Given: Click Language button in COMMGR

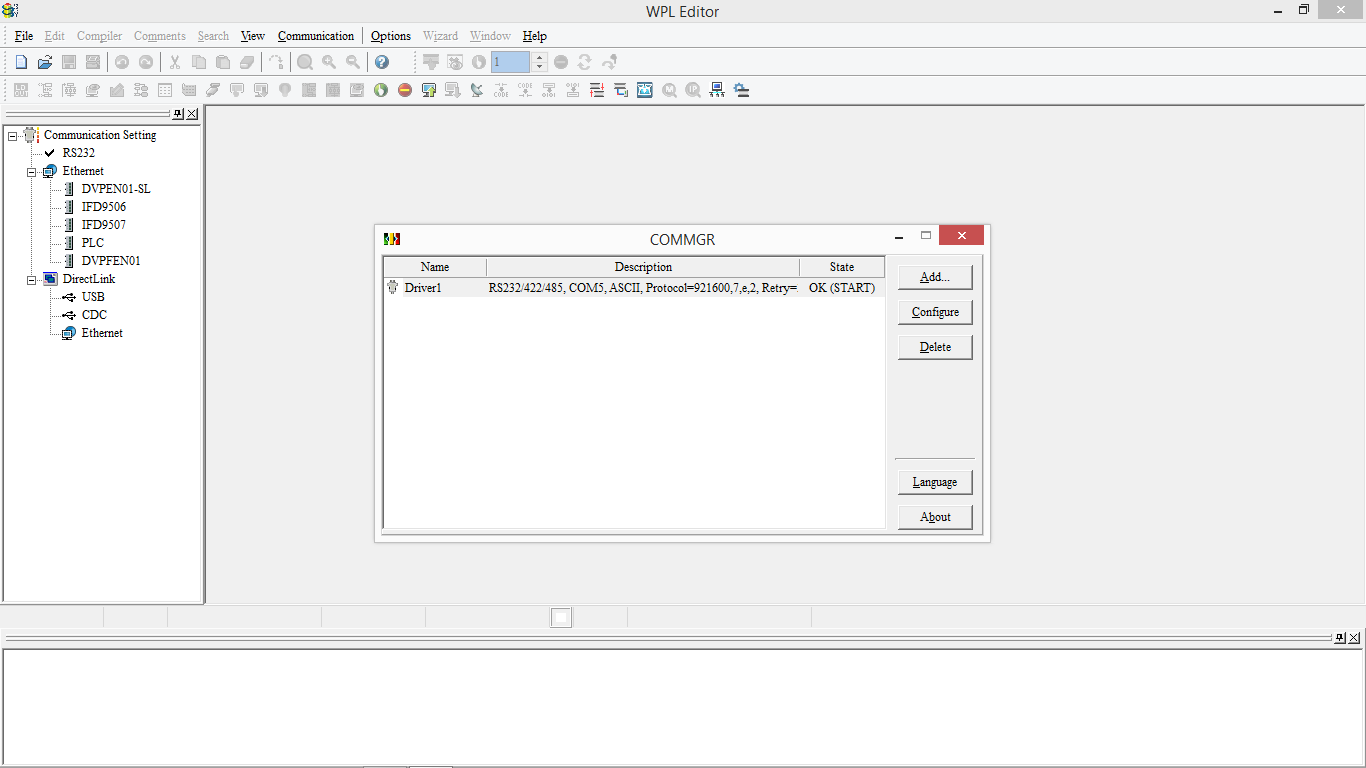Looking at the screenshot, I should point(935,482).
